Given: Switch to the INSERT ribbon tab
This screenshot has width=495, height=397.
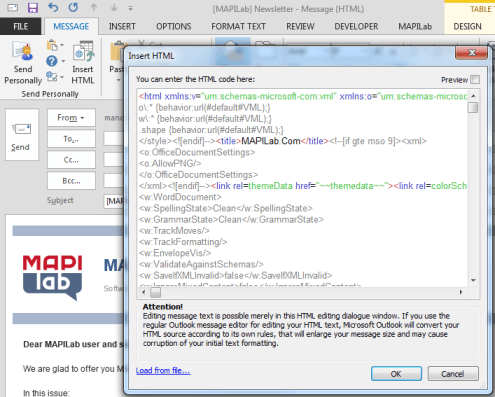Looking at the screenshot, I should pyautogui.click(x=122, y=26).
